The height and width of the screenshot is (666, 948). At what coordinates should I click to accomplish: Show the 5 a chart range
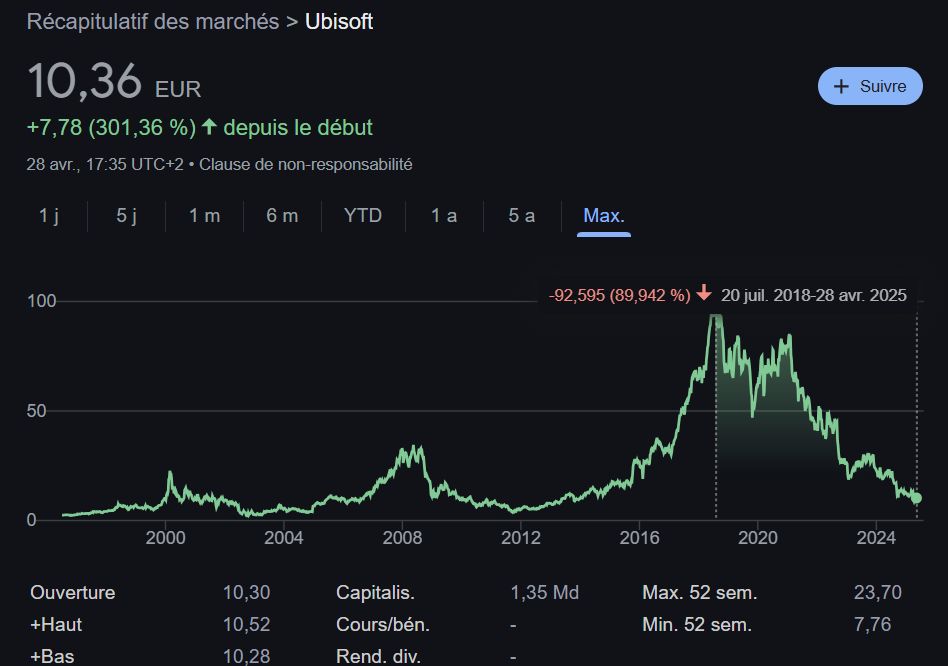coord(522,215)
